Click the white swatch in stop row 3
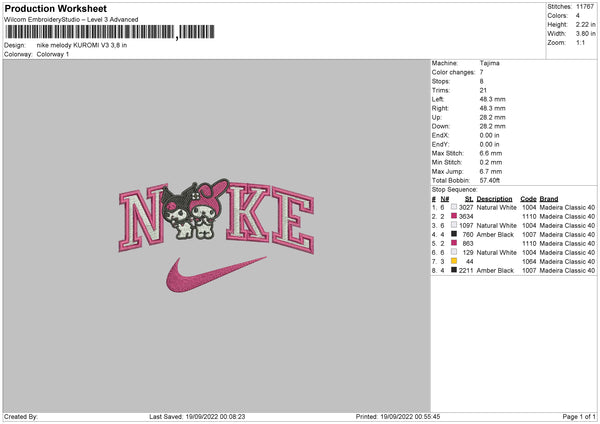600x424 pixels. click(x=454, y=225)
